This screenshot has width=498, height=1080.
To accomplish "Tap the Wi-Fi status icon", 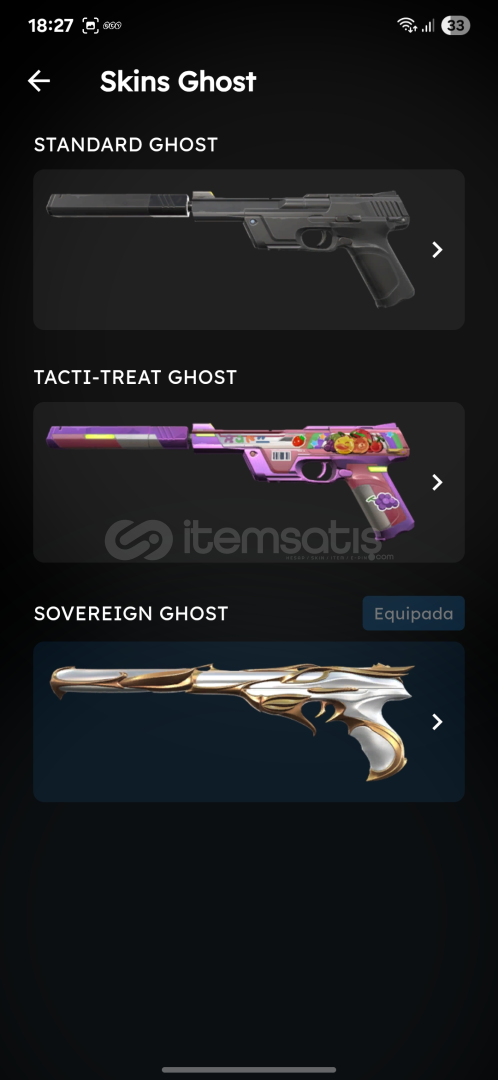I will pos(407,25).
